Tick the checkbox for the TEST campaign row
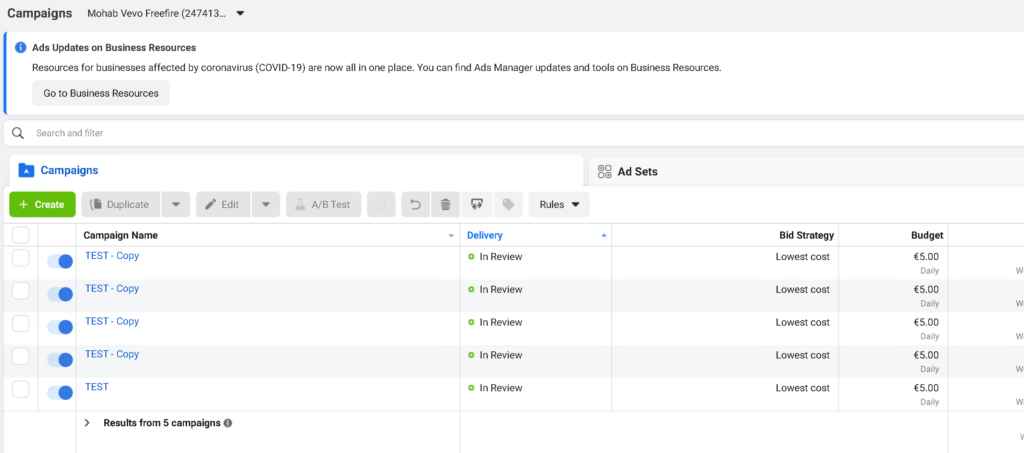The image size is (1024, 453). (20, 389)
